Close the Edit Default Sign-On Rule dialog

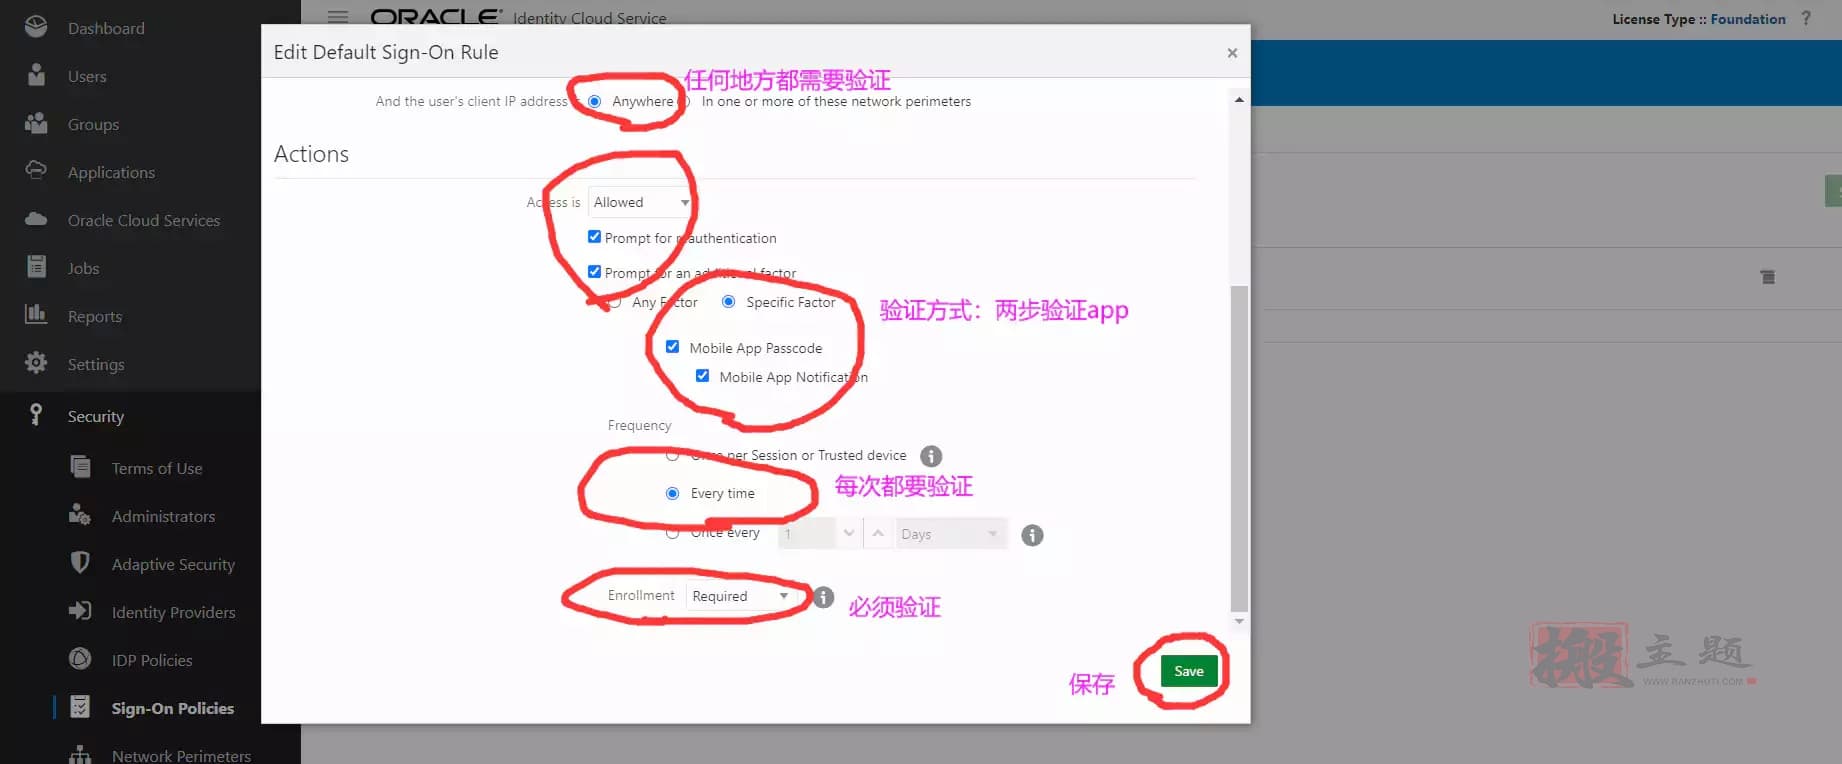pos(1232,53)
